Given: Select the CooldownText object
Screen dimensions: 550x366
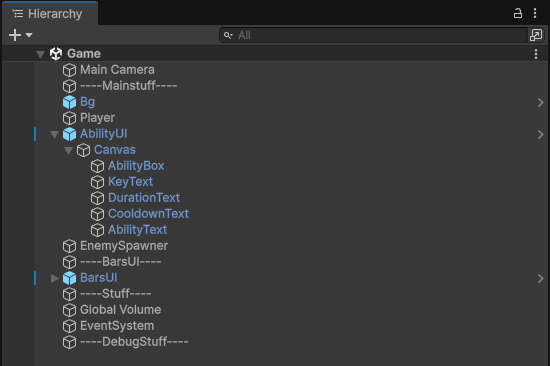Looking at the screenshot, I should pos(148,214).
